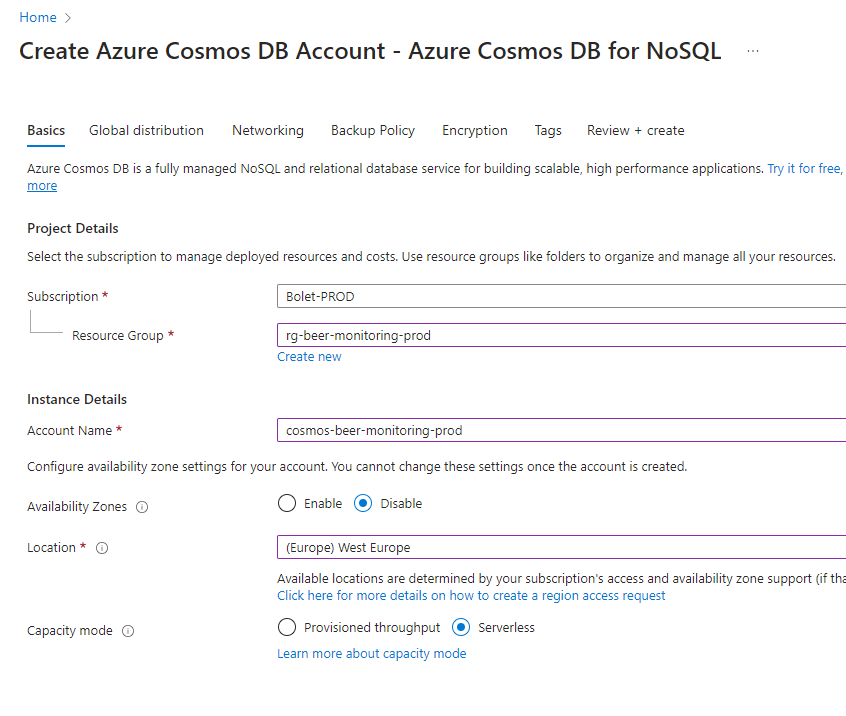Viewport: 846px width, 716px height.
Task: Open the Tags tab
Action: [x=548, y=131]
